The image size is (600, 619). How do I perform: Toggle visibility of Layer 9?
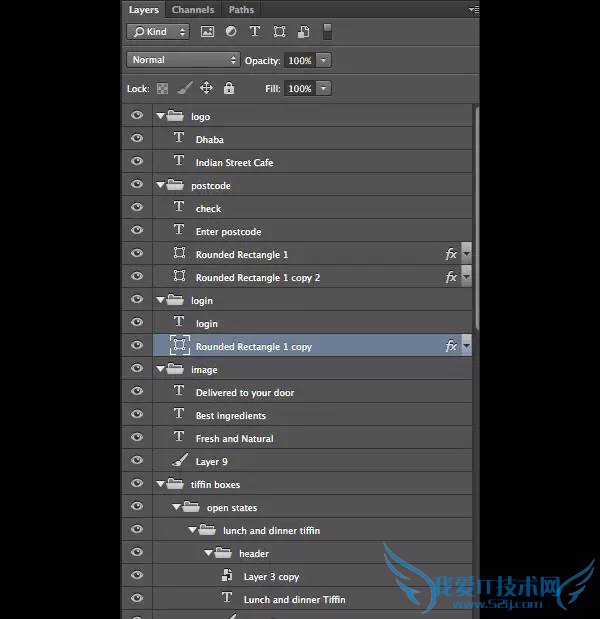tap(137, 460)
